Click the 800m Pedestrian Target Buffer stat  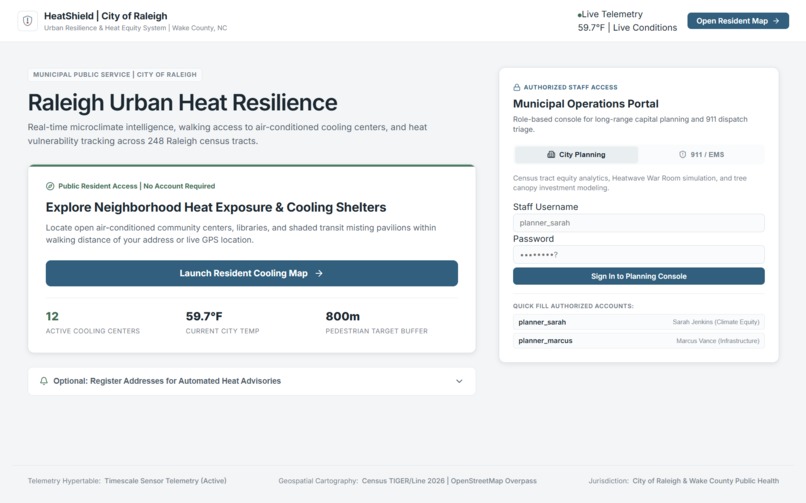376,323
